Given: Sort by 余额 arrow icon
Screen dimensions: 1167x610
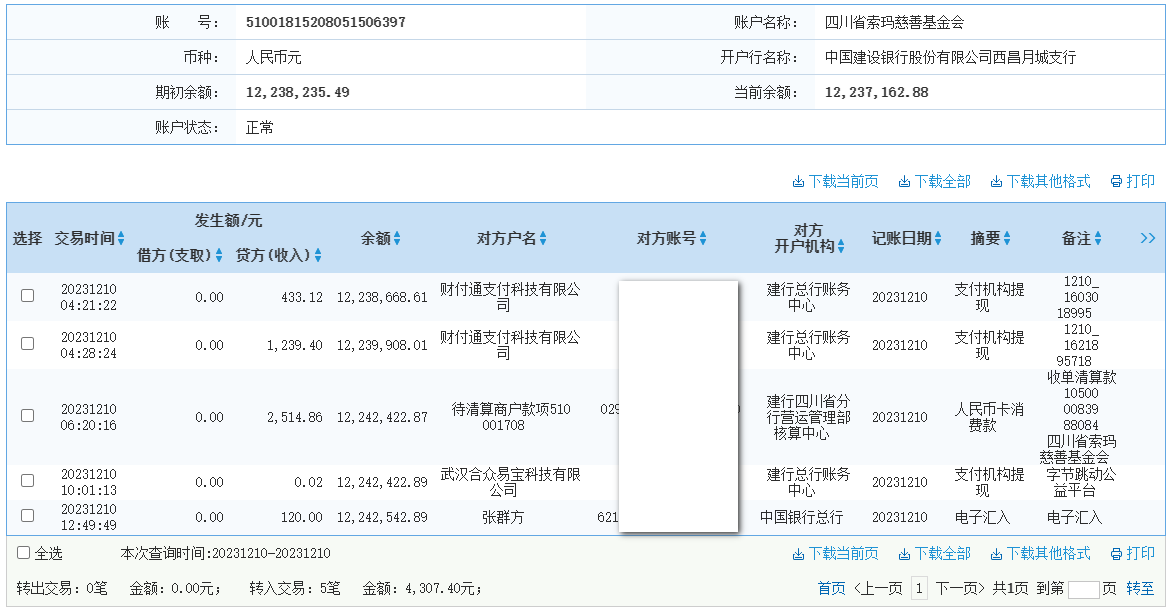Looking at the screenshot, I should [397, 238].
